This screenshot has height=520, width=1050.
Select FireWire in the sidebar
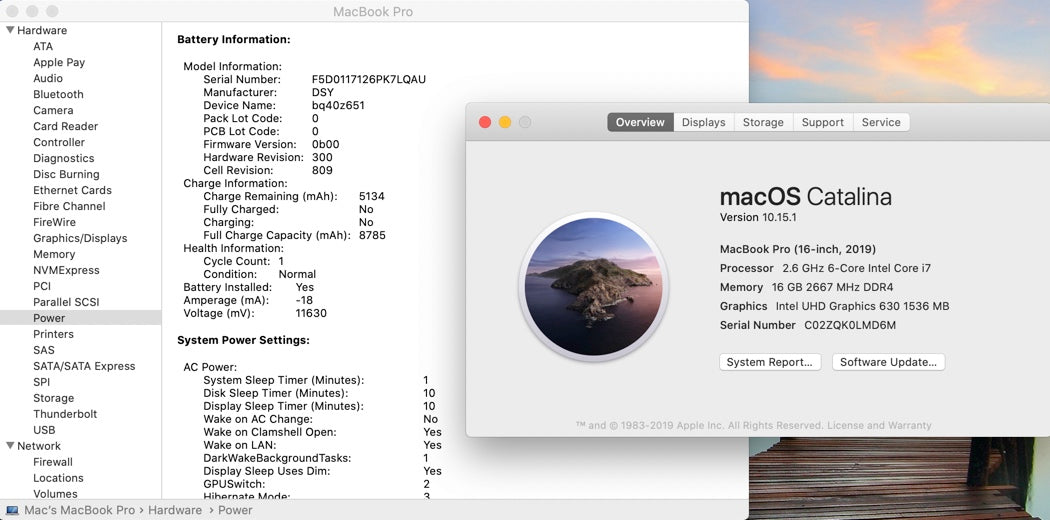pyautogui.click(x=54, y=222)
